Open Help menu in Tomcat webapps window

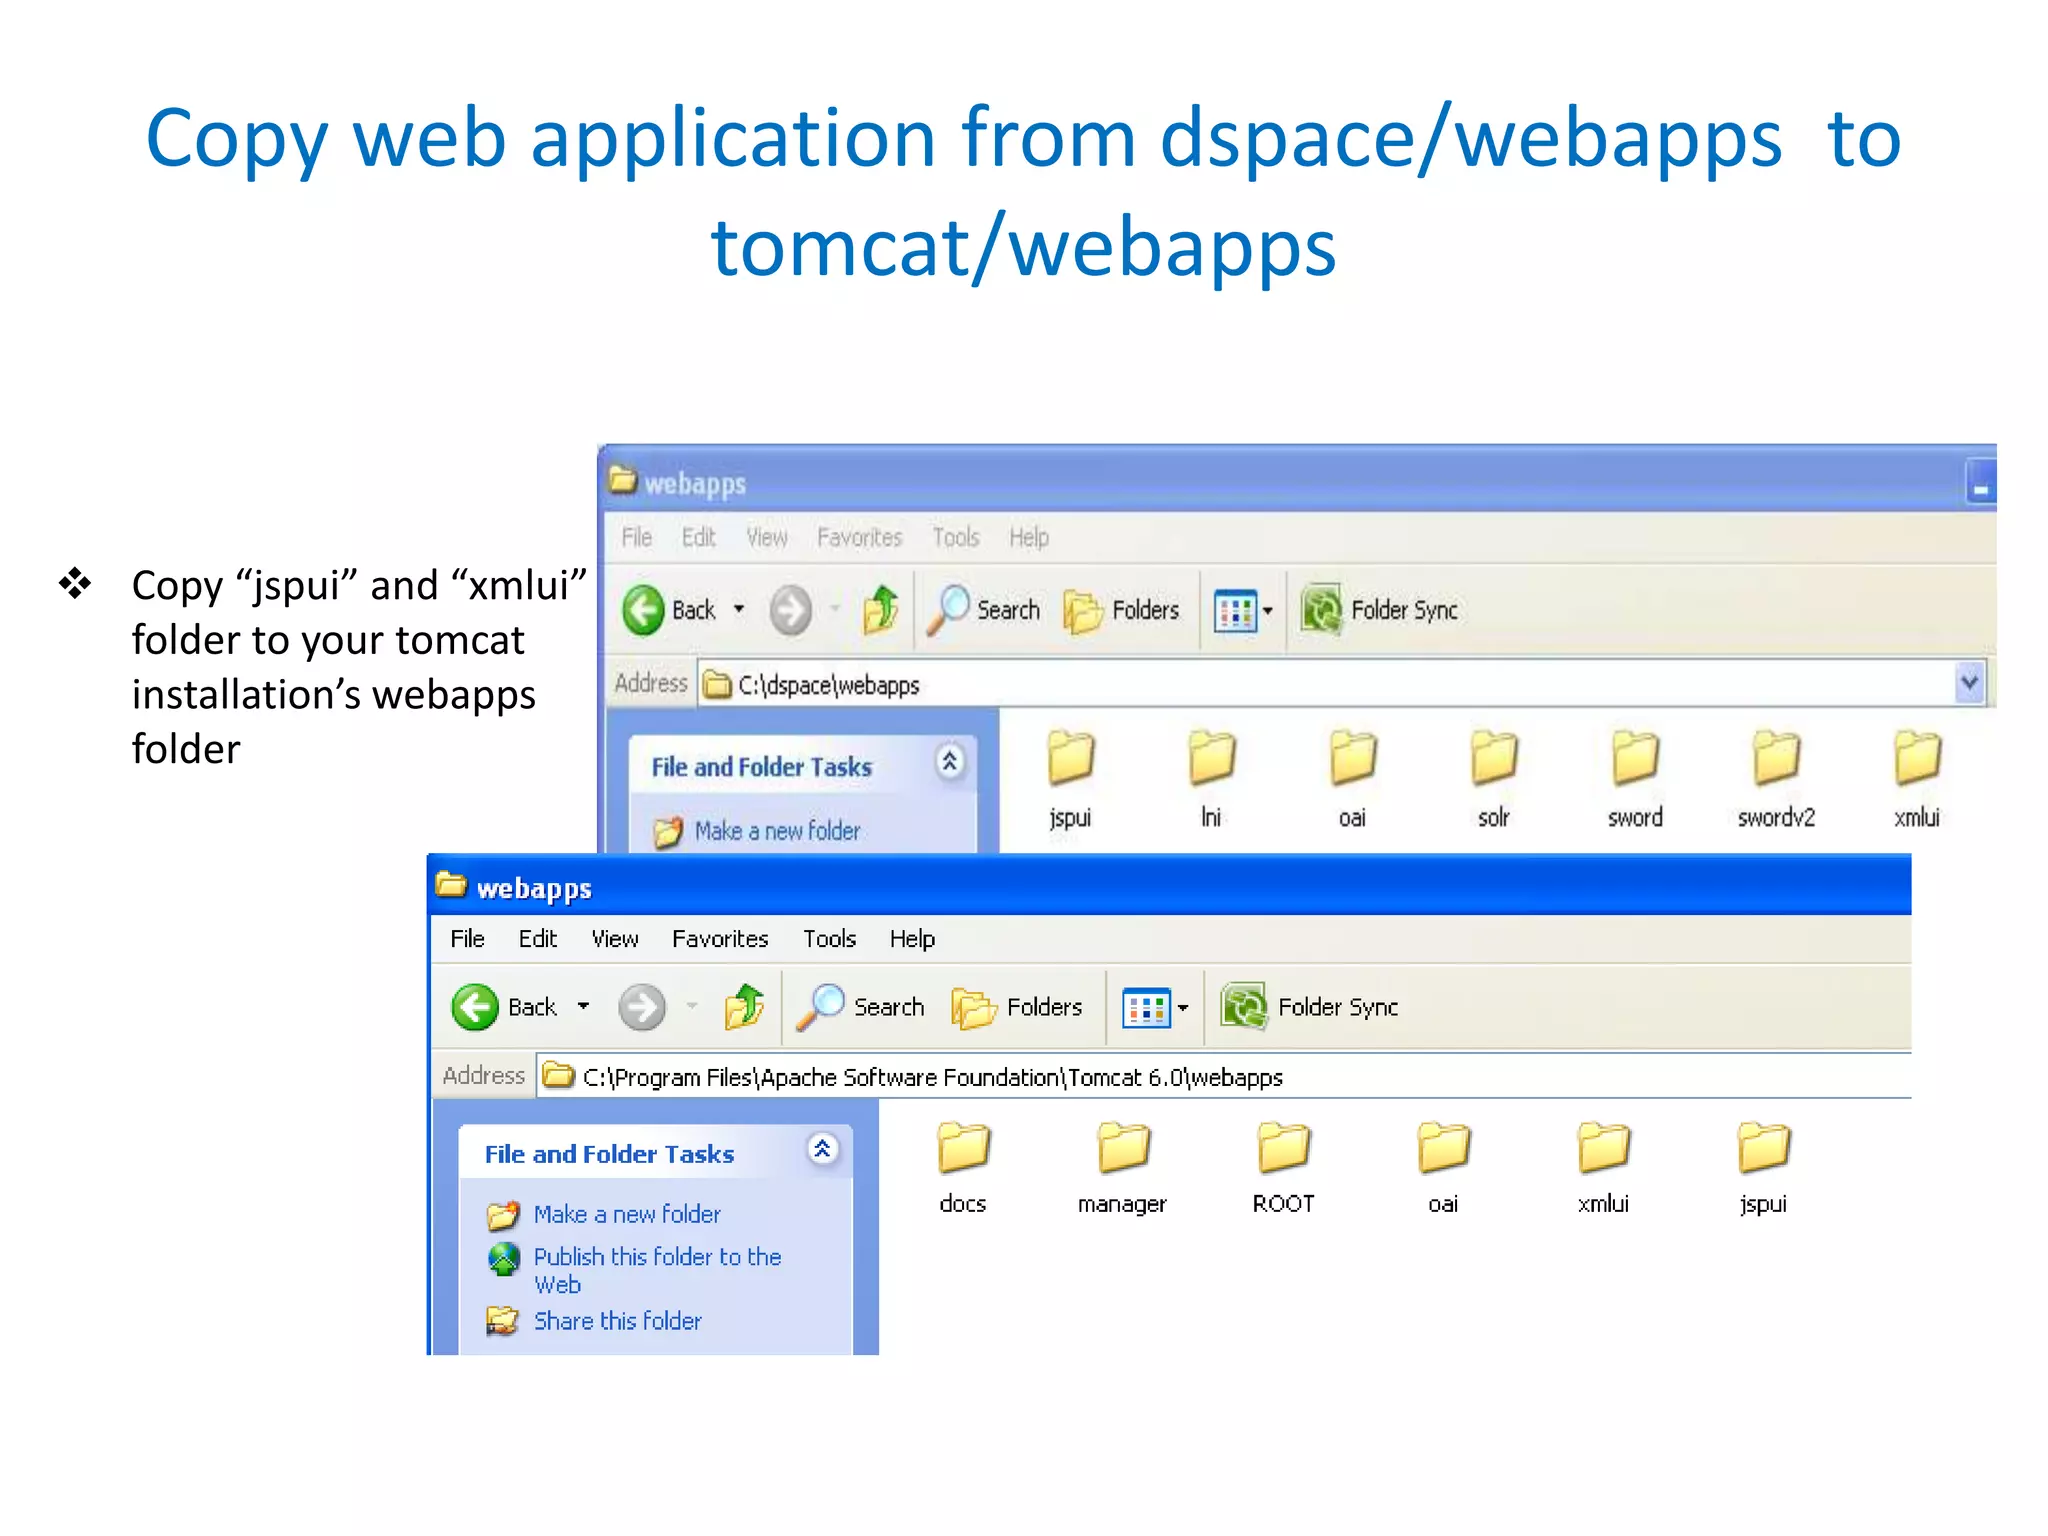(912, 939)
